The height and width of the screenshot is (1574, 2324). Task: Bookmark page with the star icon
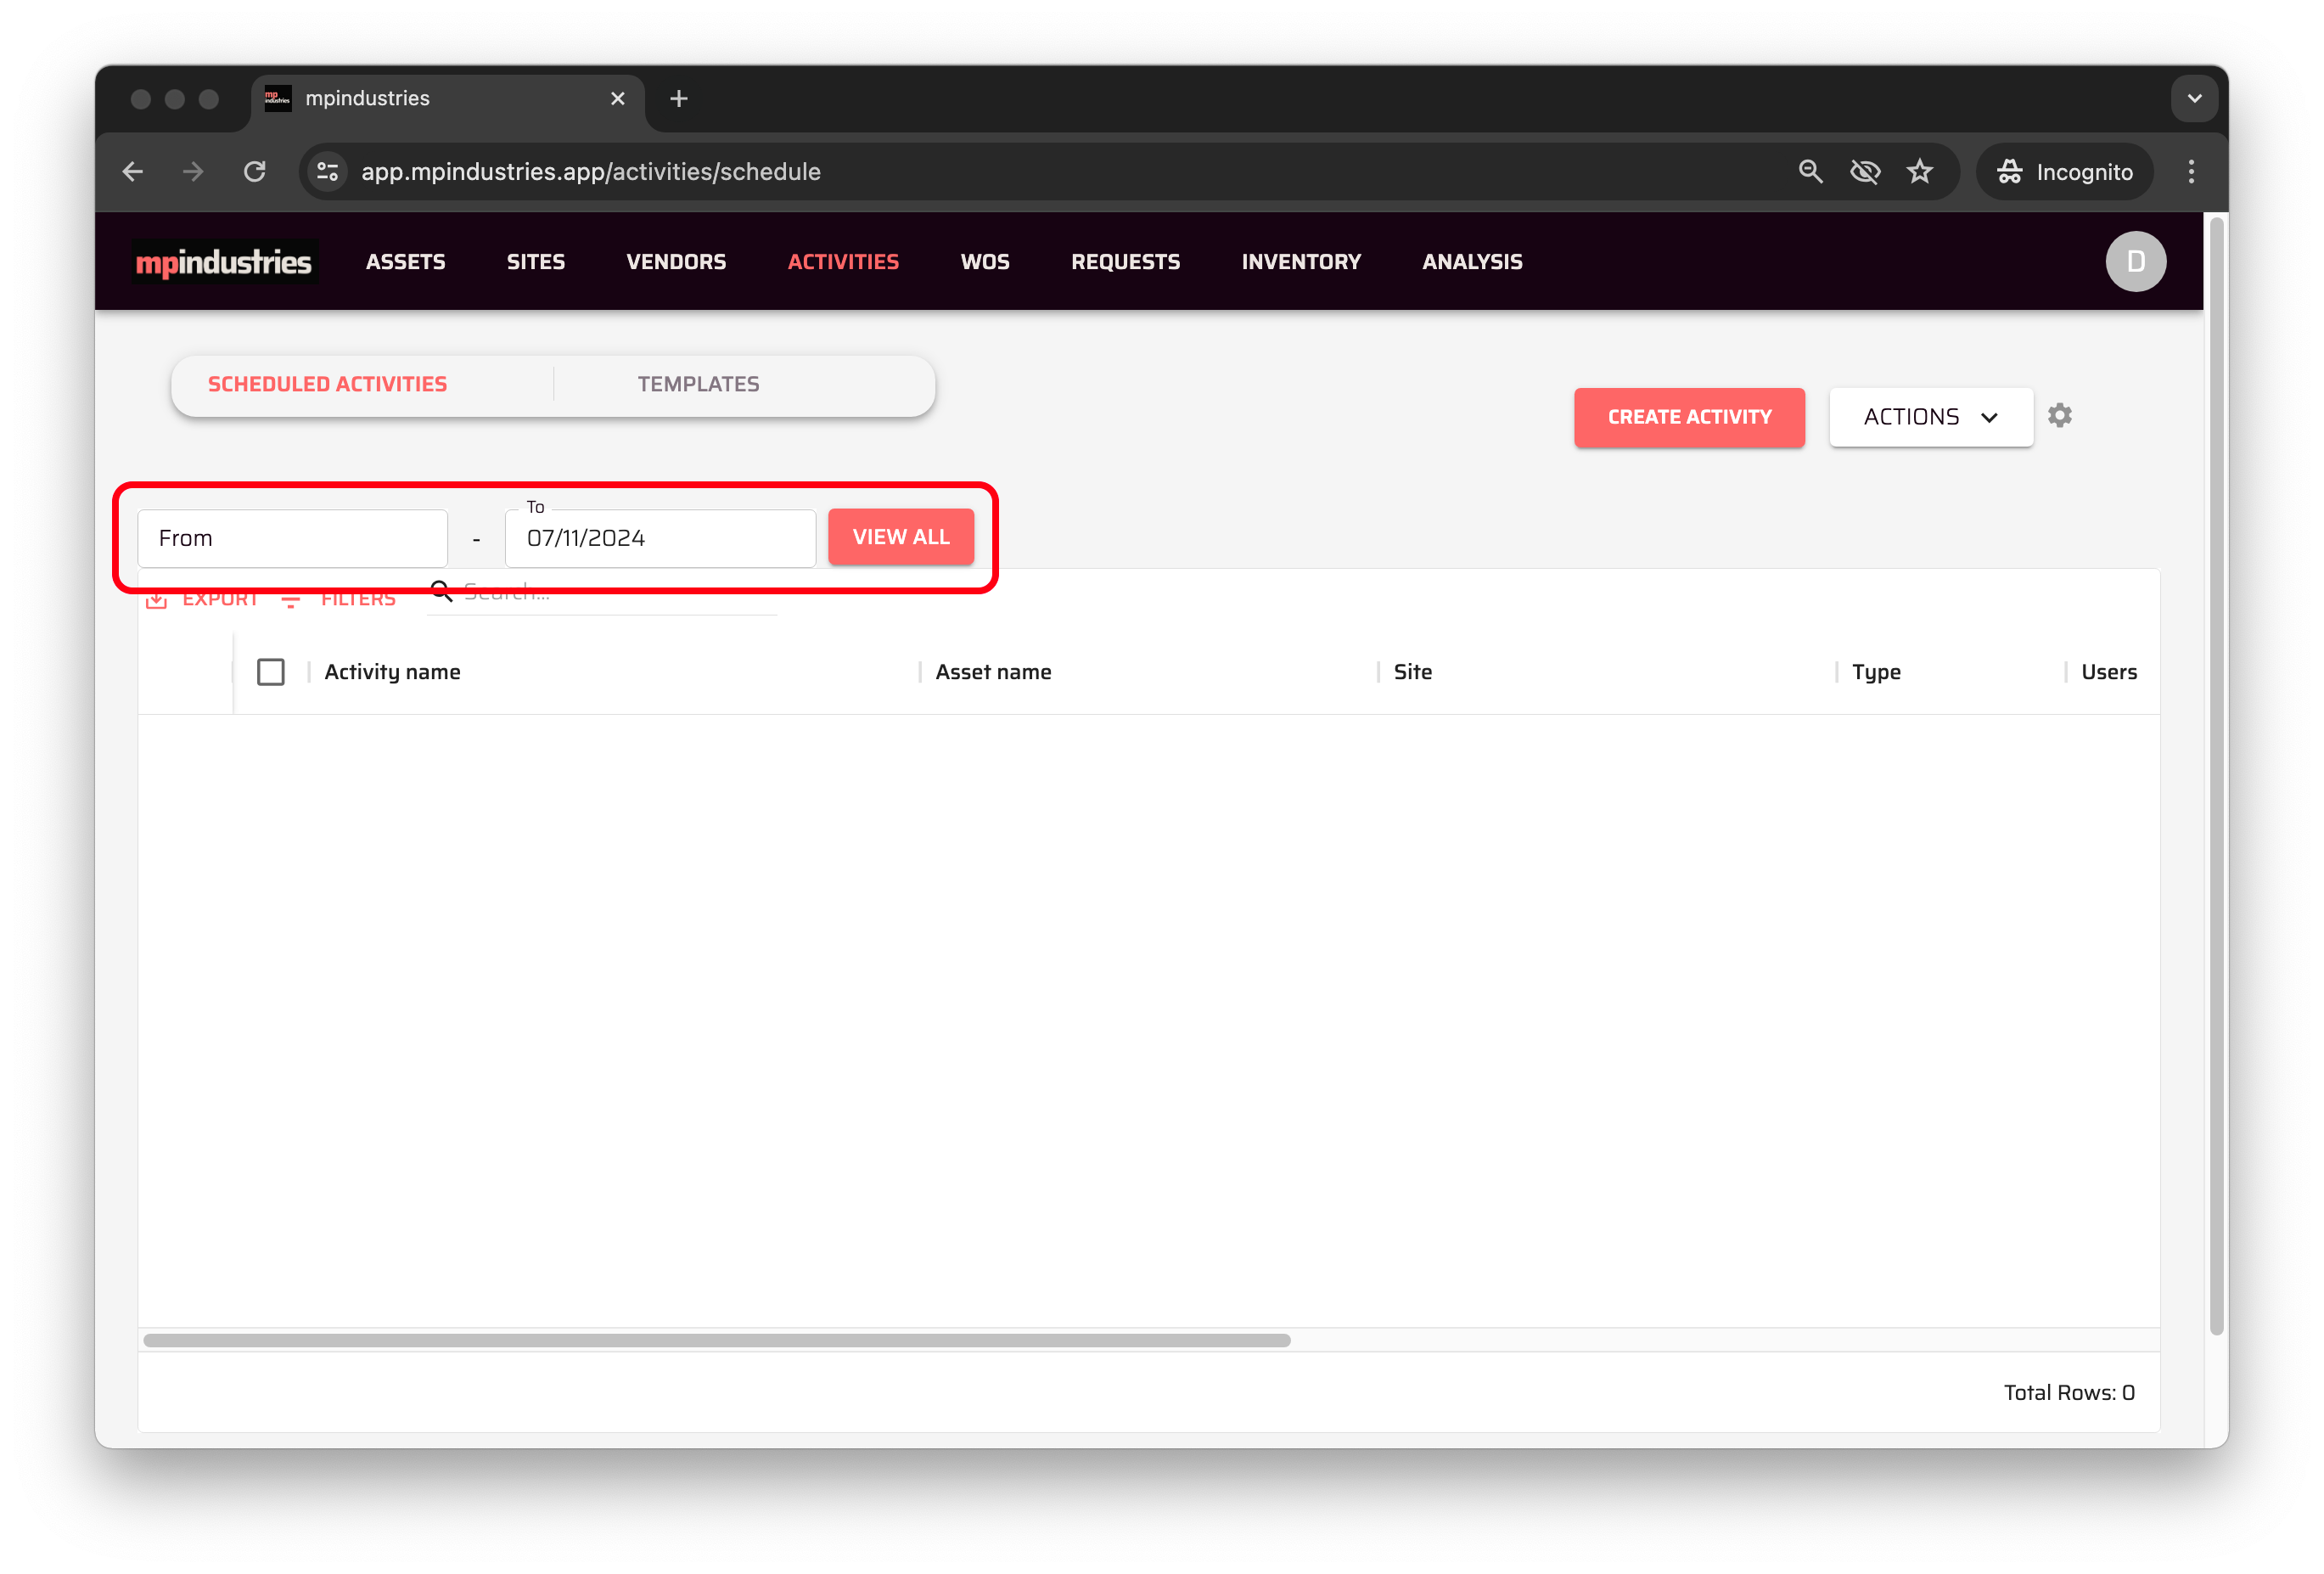point(1919,172)
